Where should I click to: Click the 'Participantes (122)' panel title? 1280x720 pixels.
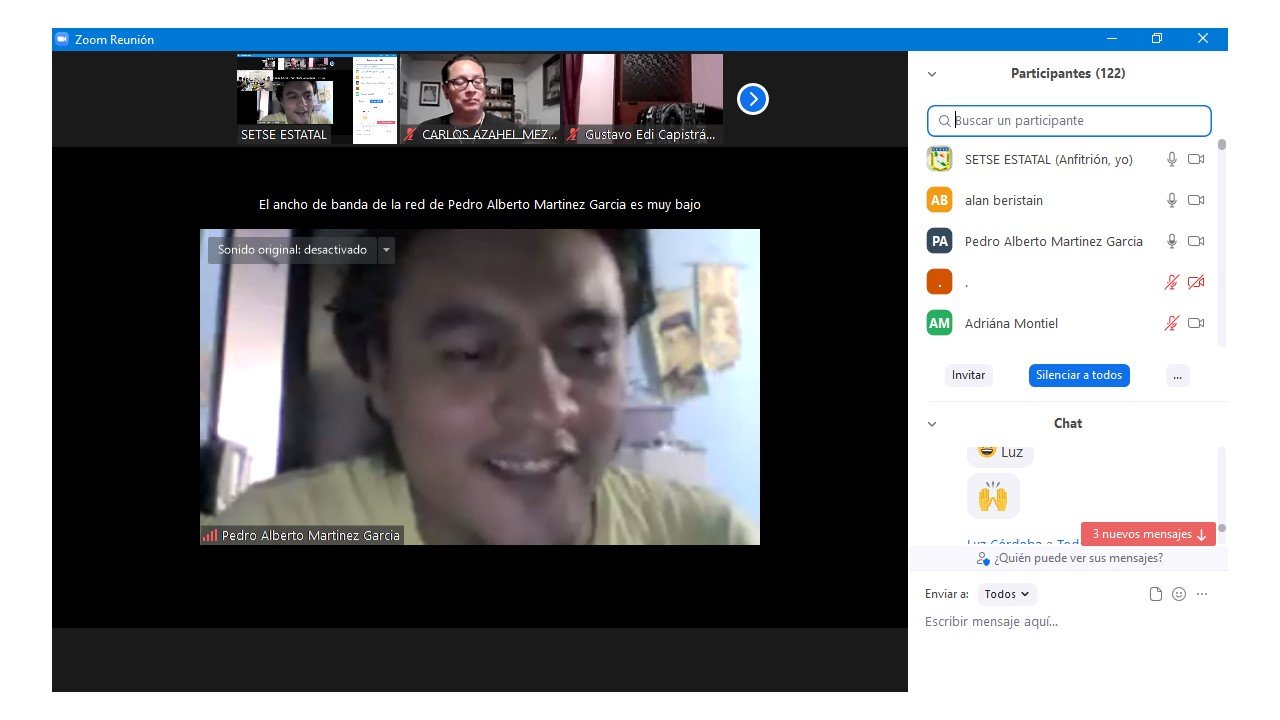pyautogui.click(x=1068, y=73)
